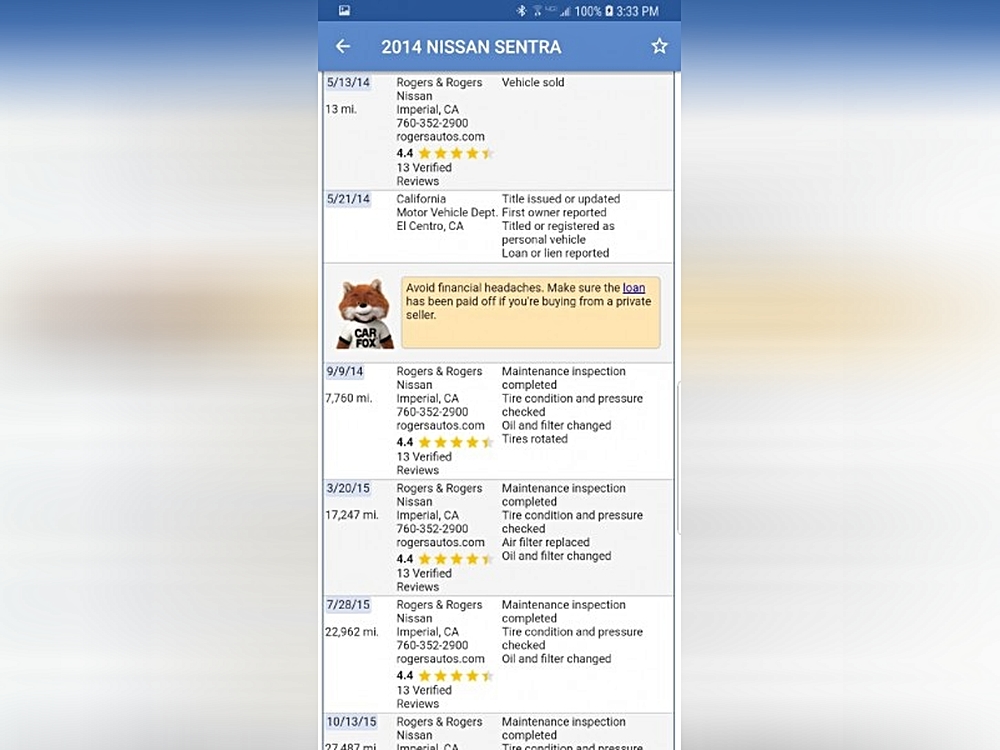Select the 7/28/15 date

tap(348, 605)
